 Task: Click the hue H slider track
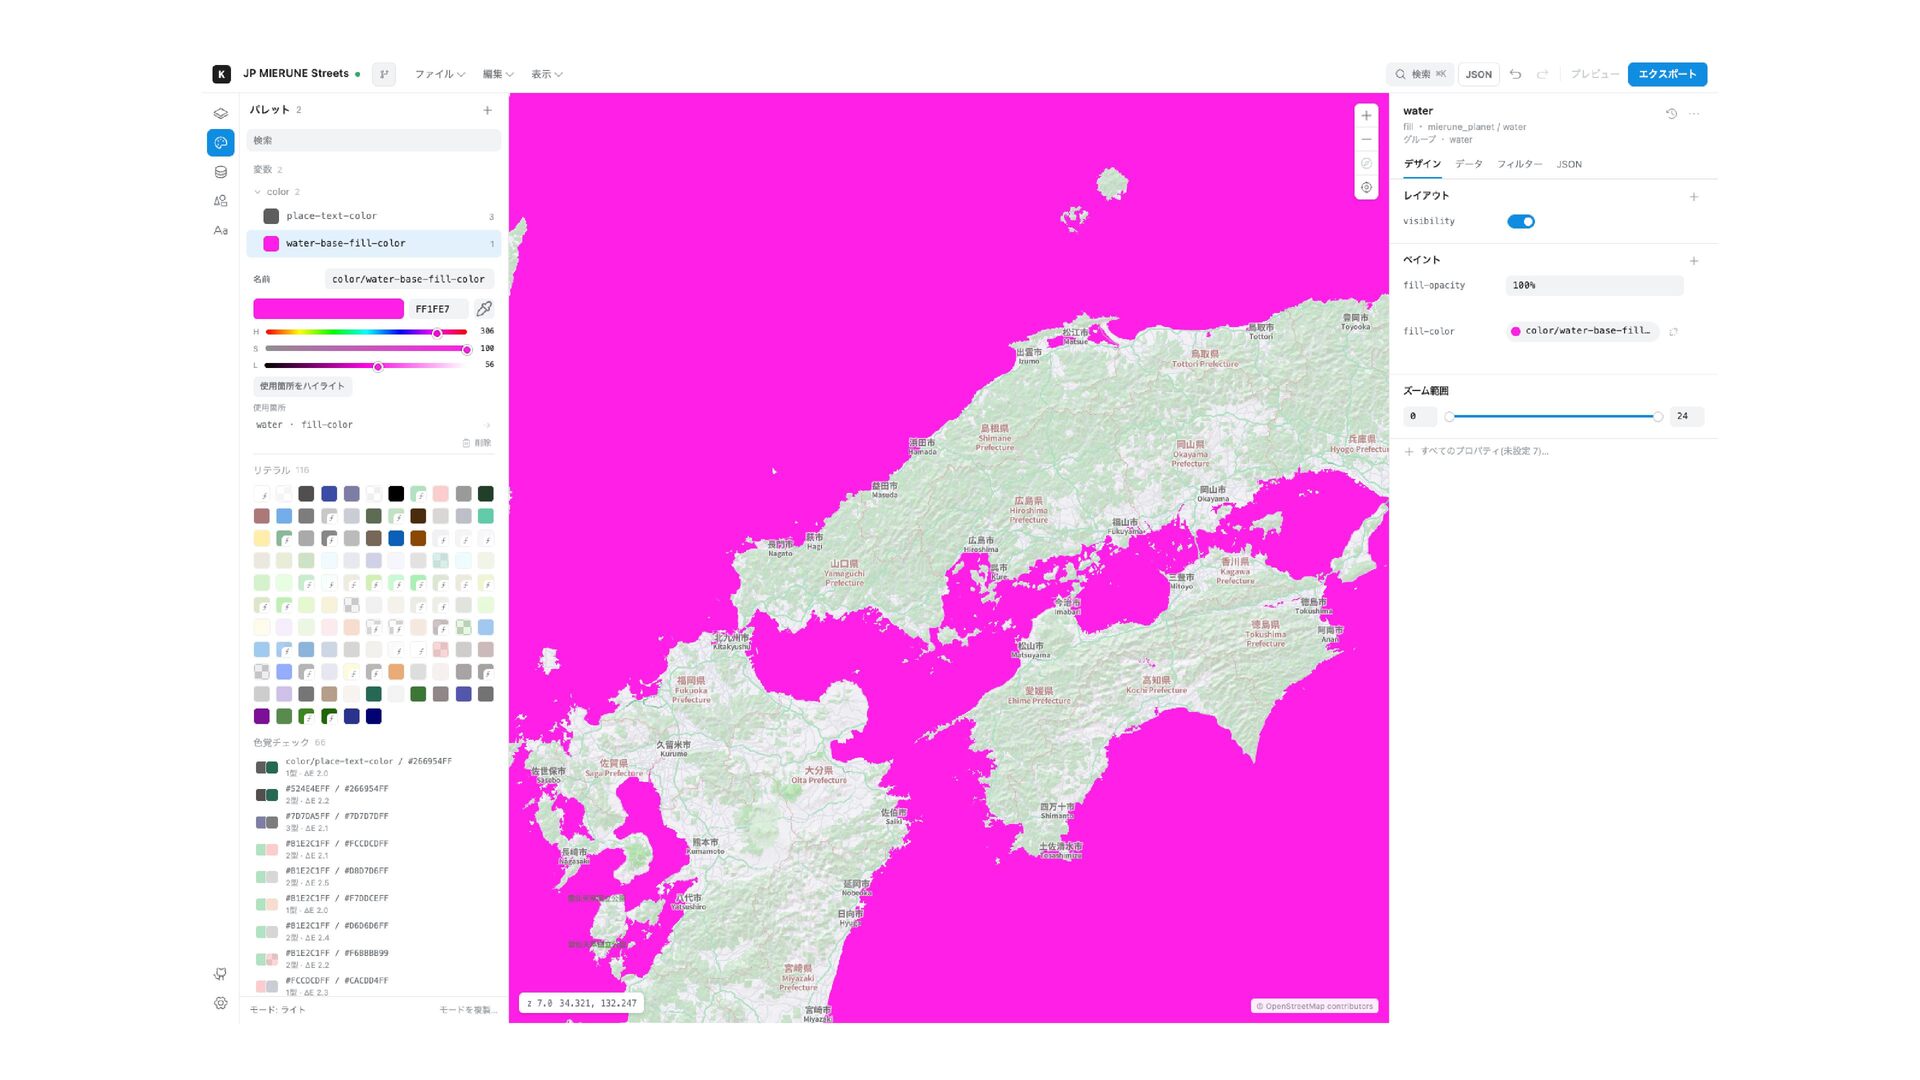pyautogui.click(x=366, y=332)
